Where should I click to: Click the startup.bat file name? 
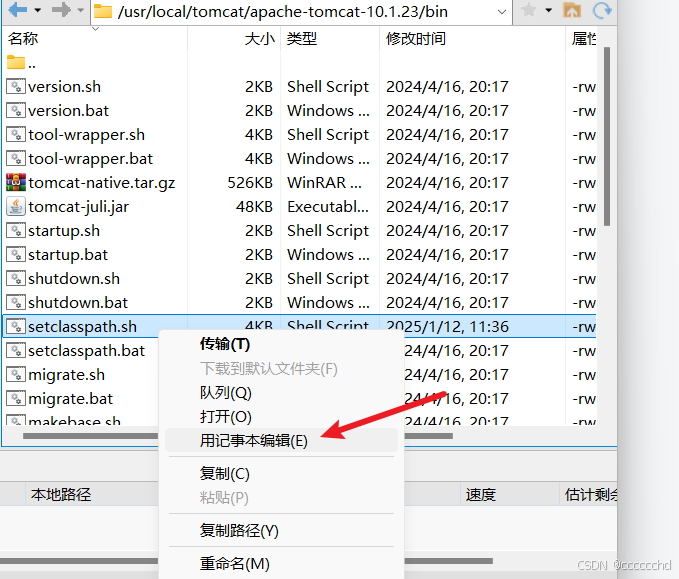pyautogui.click(x=68, y=255)
